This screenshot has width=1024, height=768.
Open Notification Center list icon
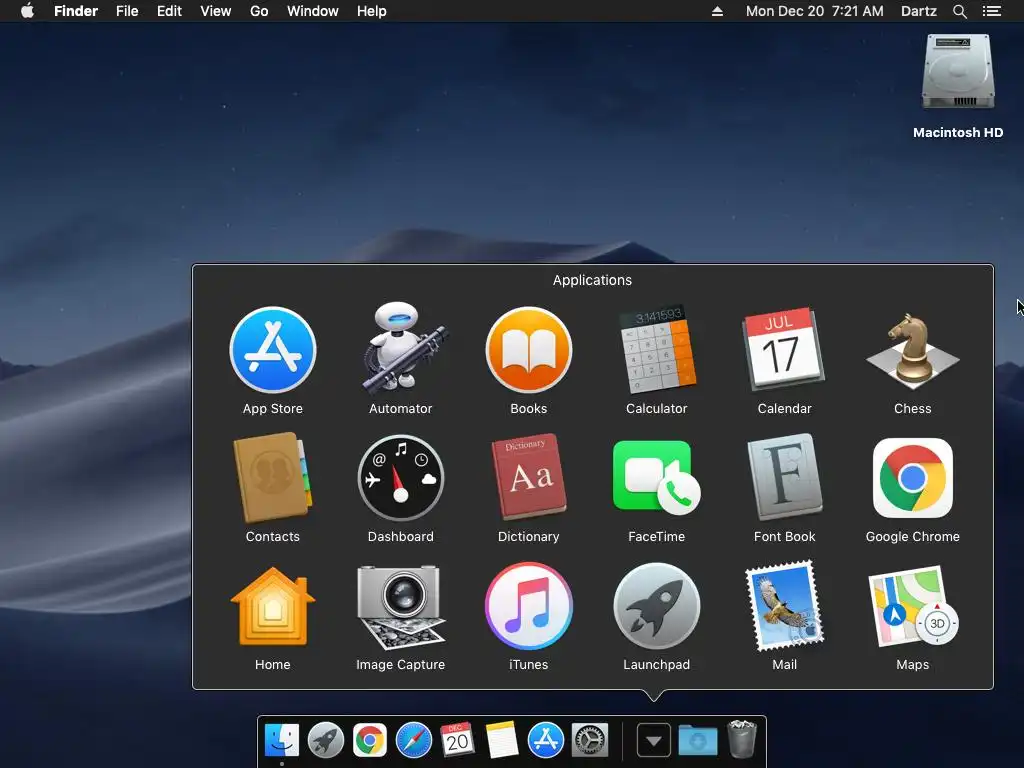click(x=991, y=11)
